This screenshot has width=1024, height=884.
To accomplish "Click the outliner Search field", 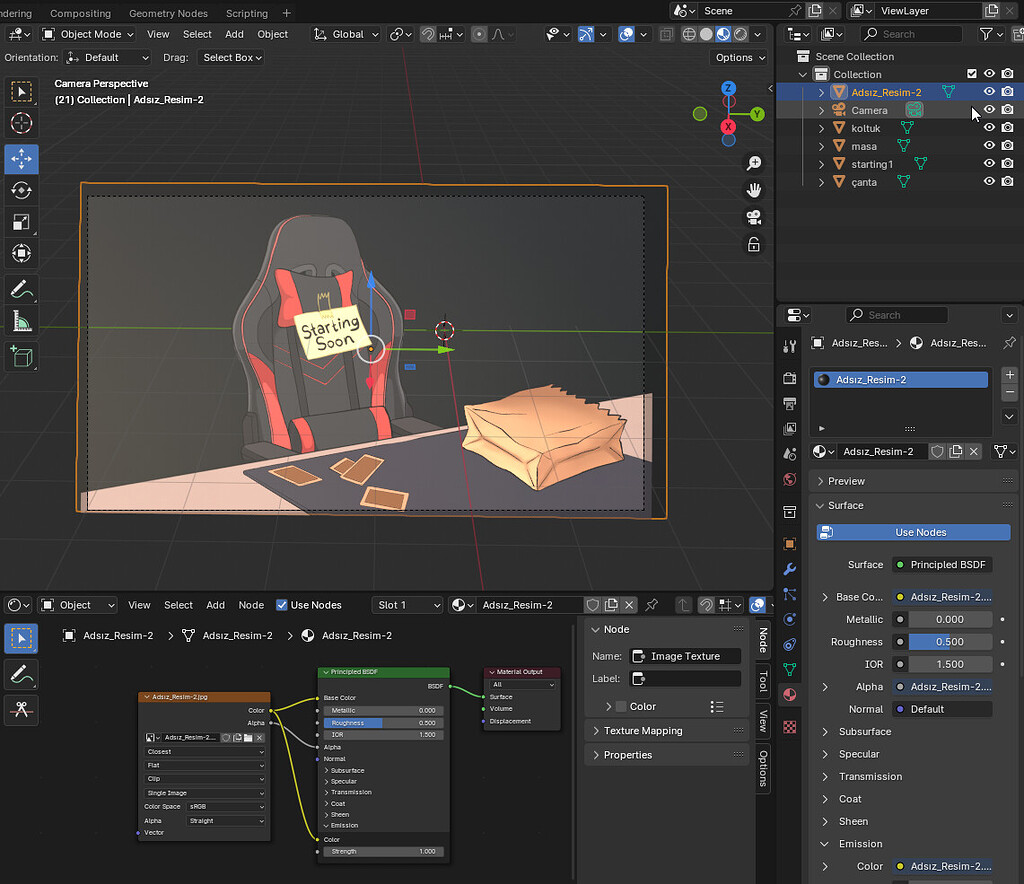I will pyautogui.click(x=911, y=34).
